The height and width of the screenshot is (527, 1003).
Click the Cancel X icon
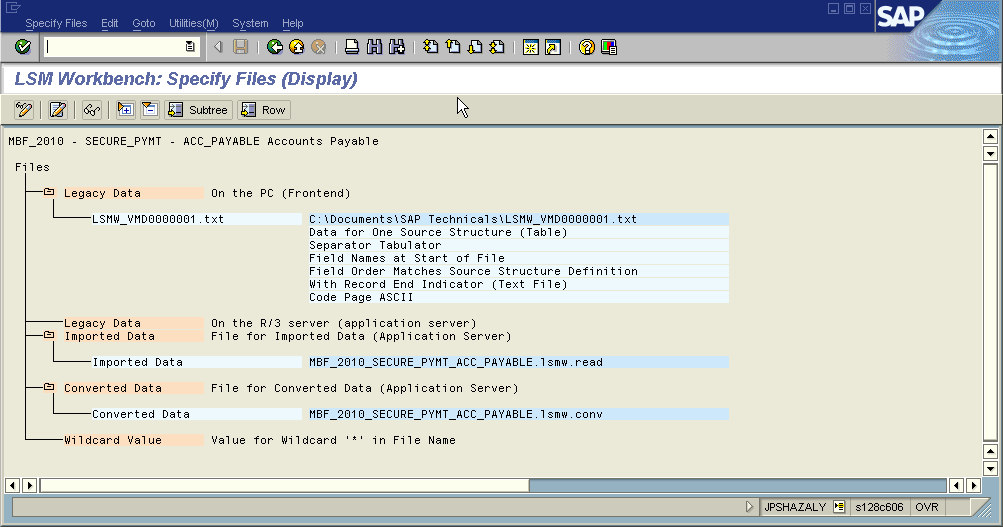(319, 47)
